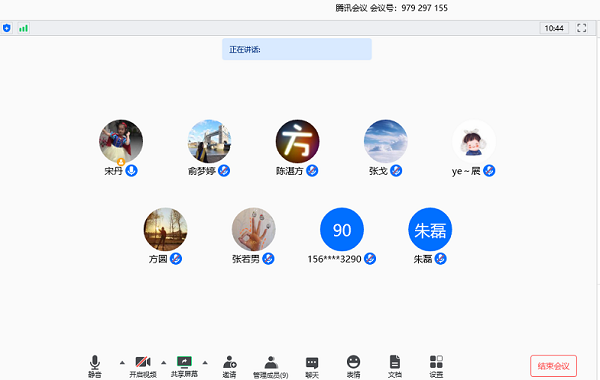600x380 pixels.
Task: Open the documents icon
Action: (395, 362)
